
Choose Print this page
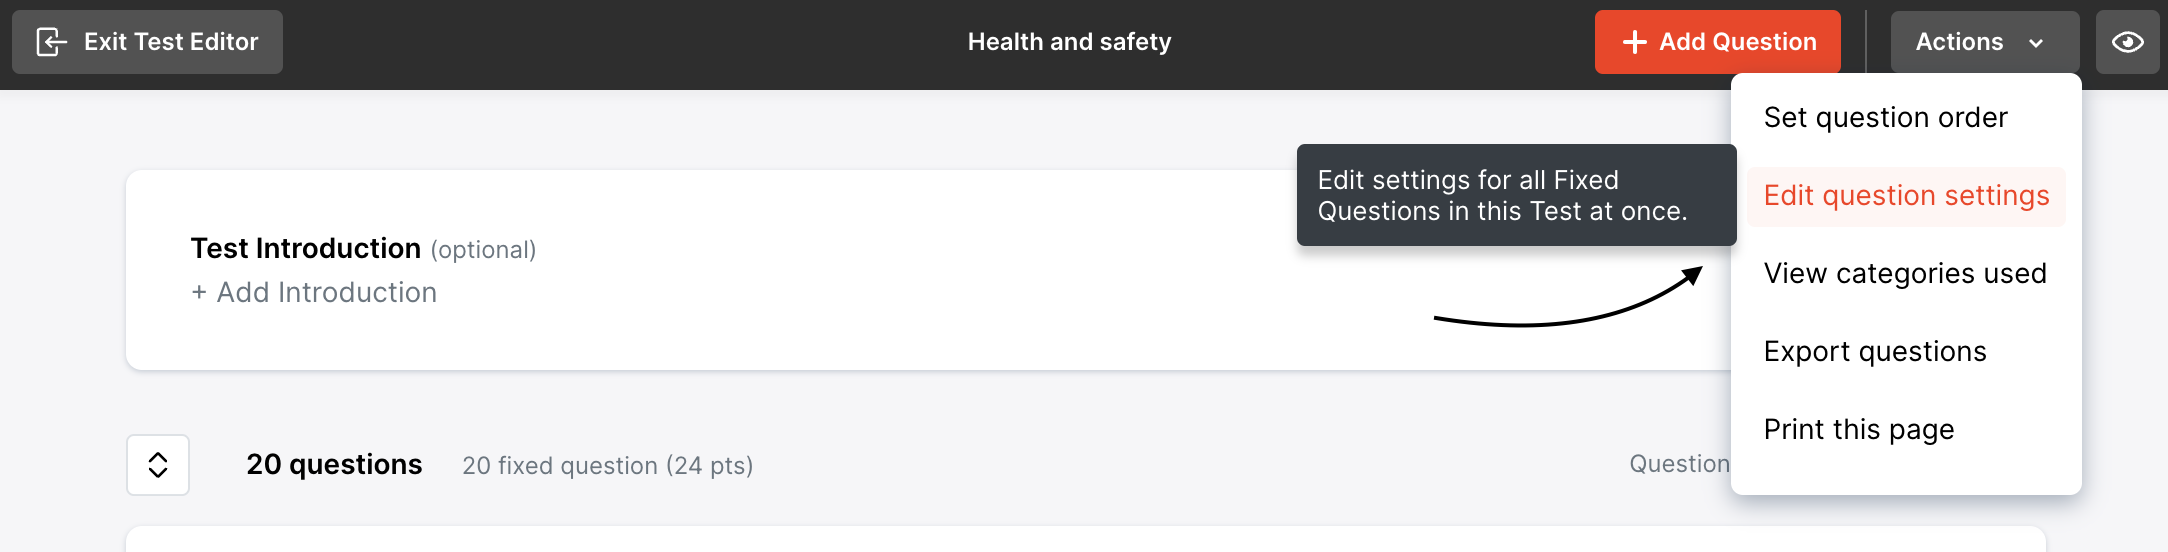tap(1859, 430)
